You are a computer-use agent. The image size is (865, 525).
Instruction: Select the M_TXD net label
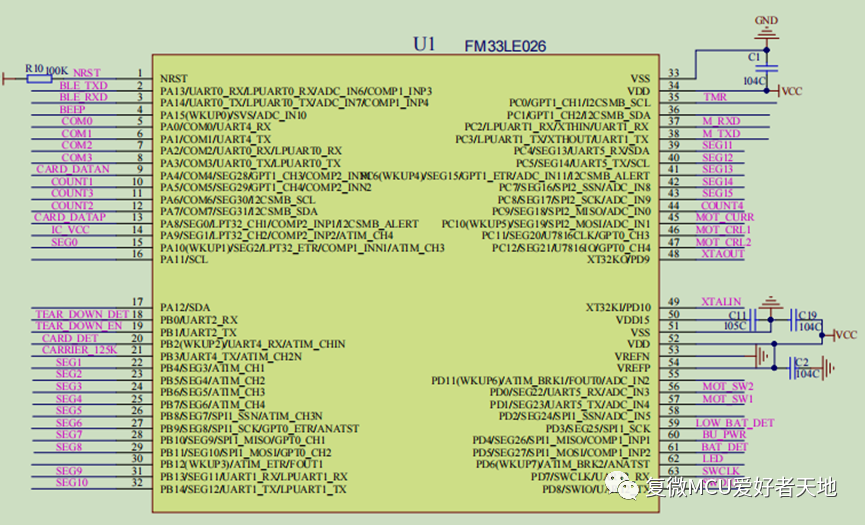721,133
